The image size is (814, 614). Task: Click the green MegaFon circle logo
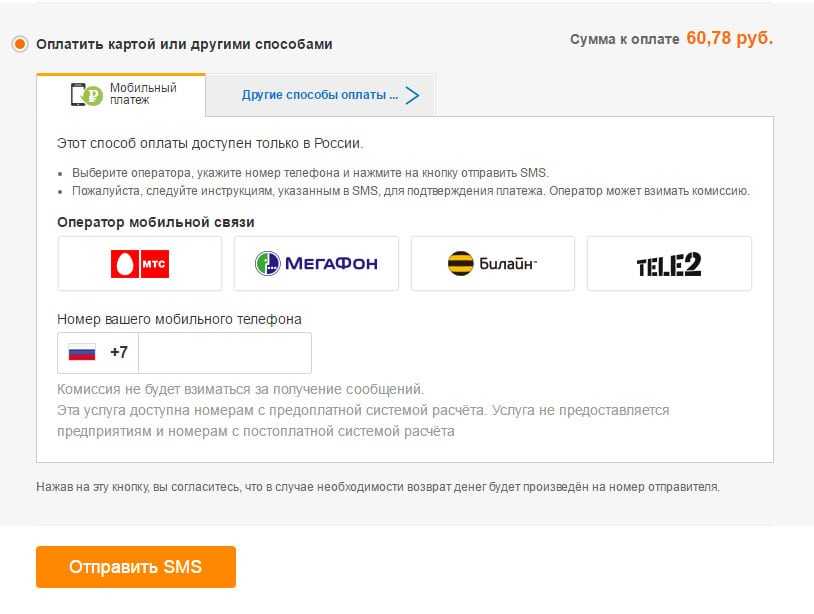pyautogui.click(x=267, y=264)
